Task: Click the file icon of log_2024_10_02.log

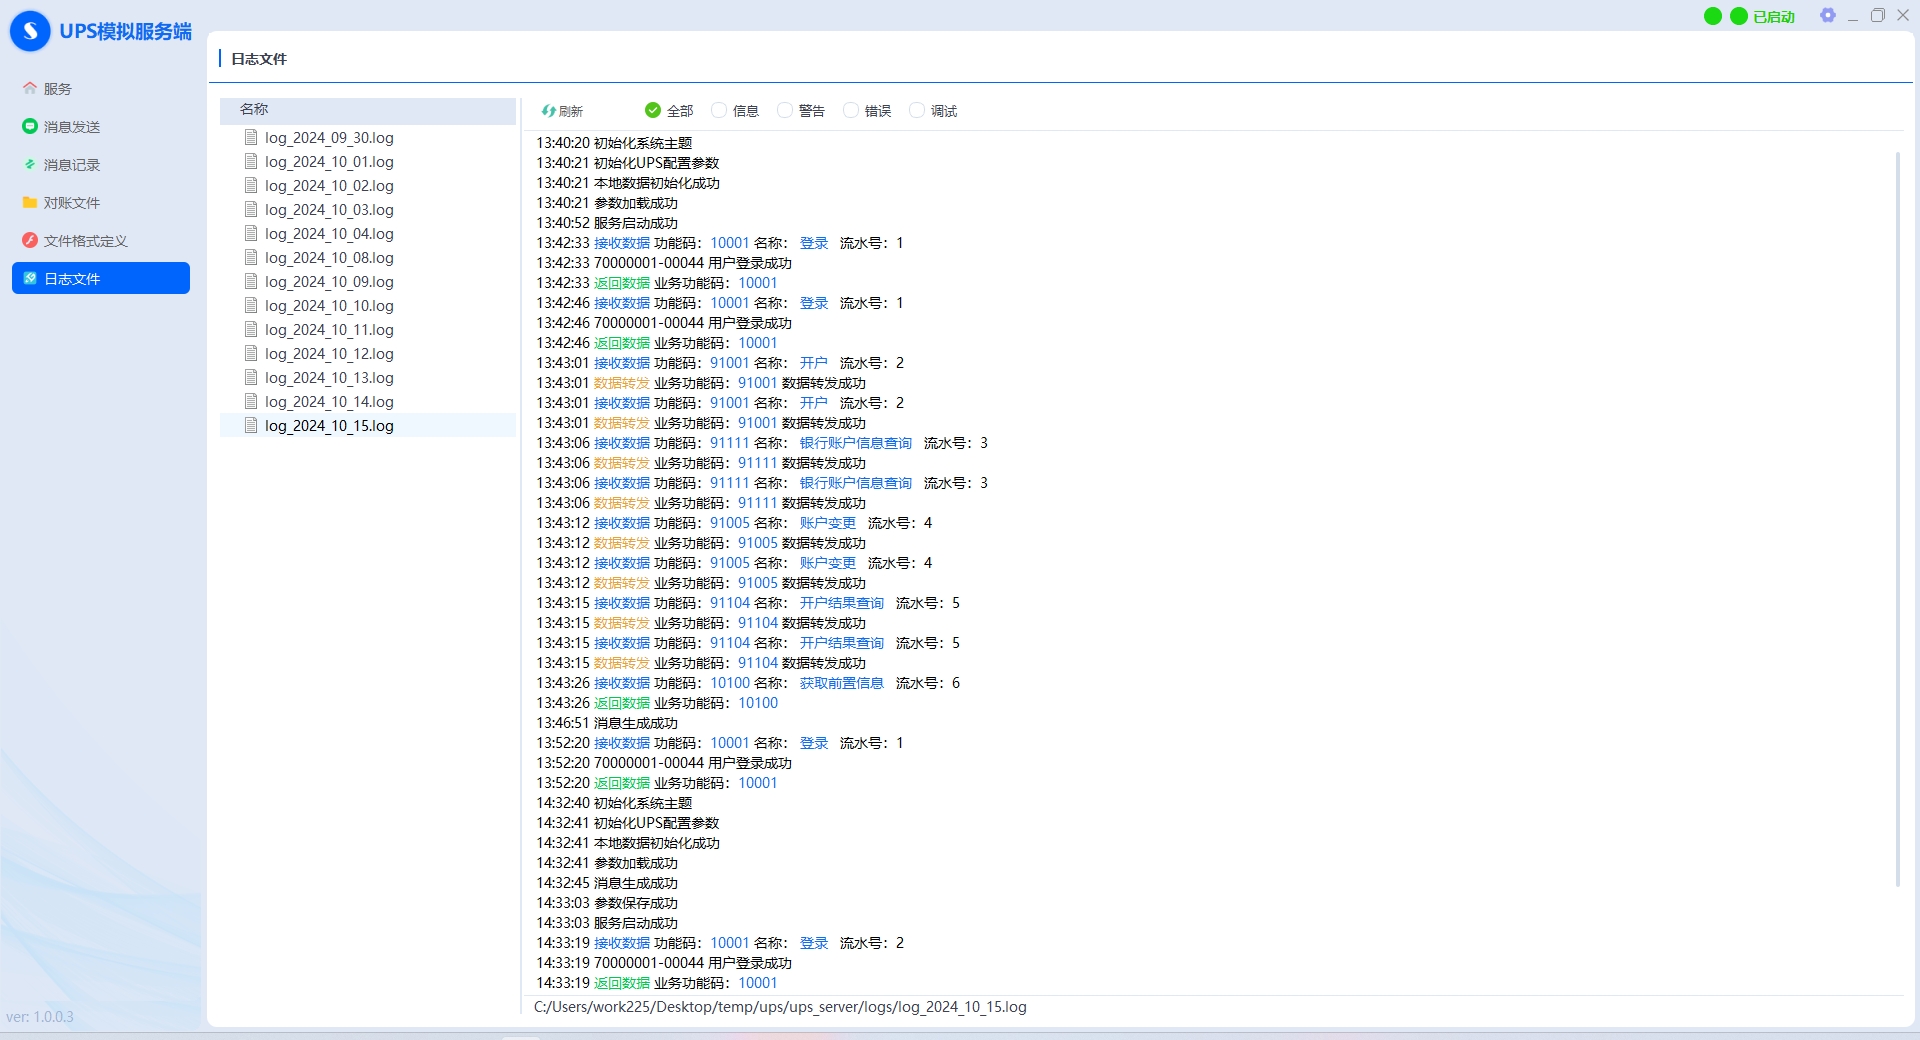Action: (251, 185)
